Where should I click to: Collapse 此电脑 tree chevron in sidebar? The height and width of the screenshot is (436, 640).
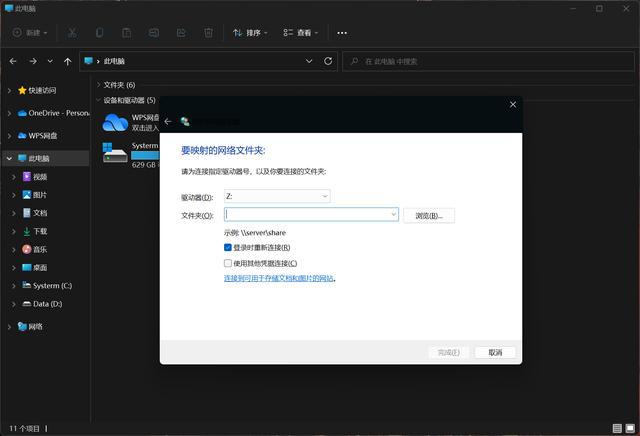pos(9,158)
